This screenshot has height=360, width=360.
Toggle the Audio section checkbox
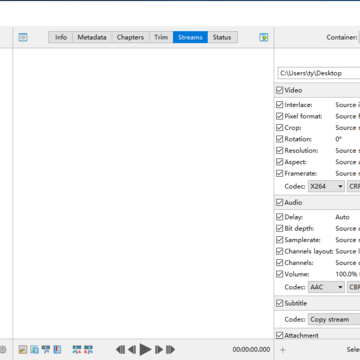[x=279, y=202]
